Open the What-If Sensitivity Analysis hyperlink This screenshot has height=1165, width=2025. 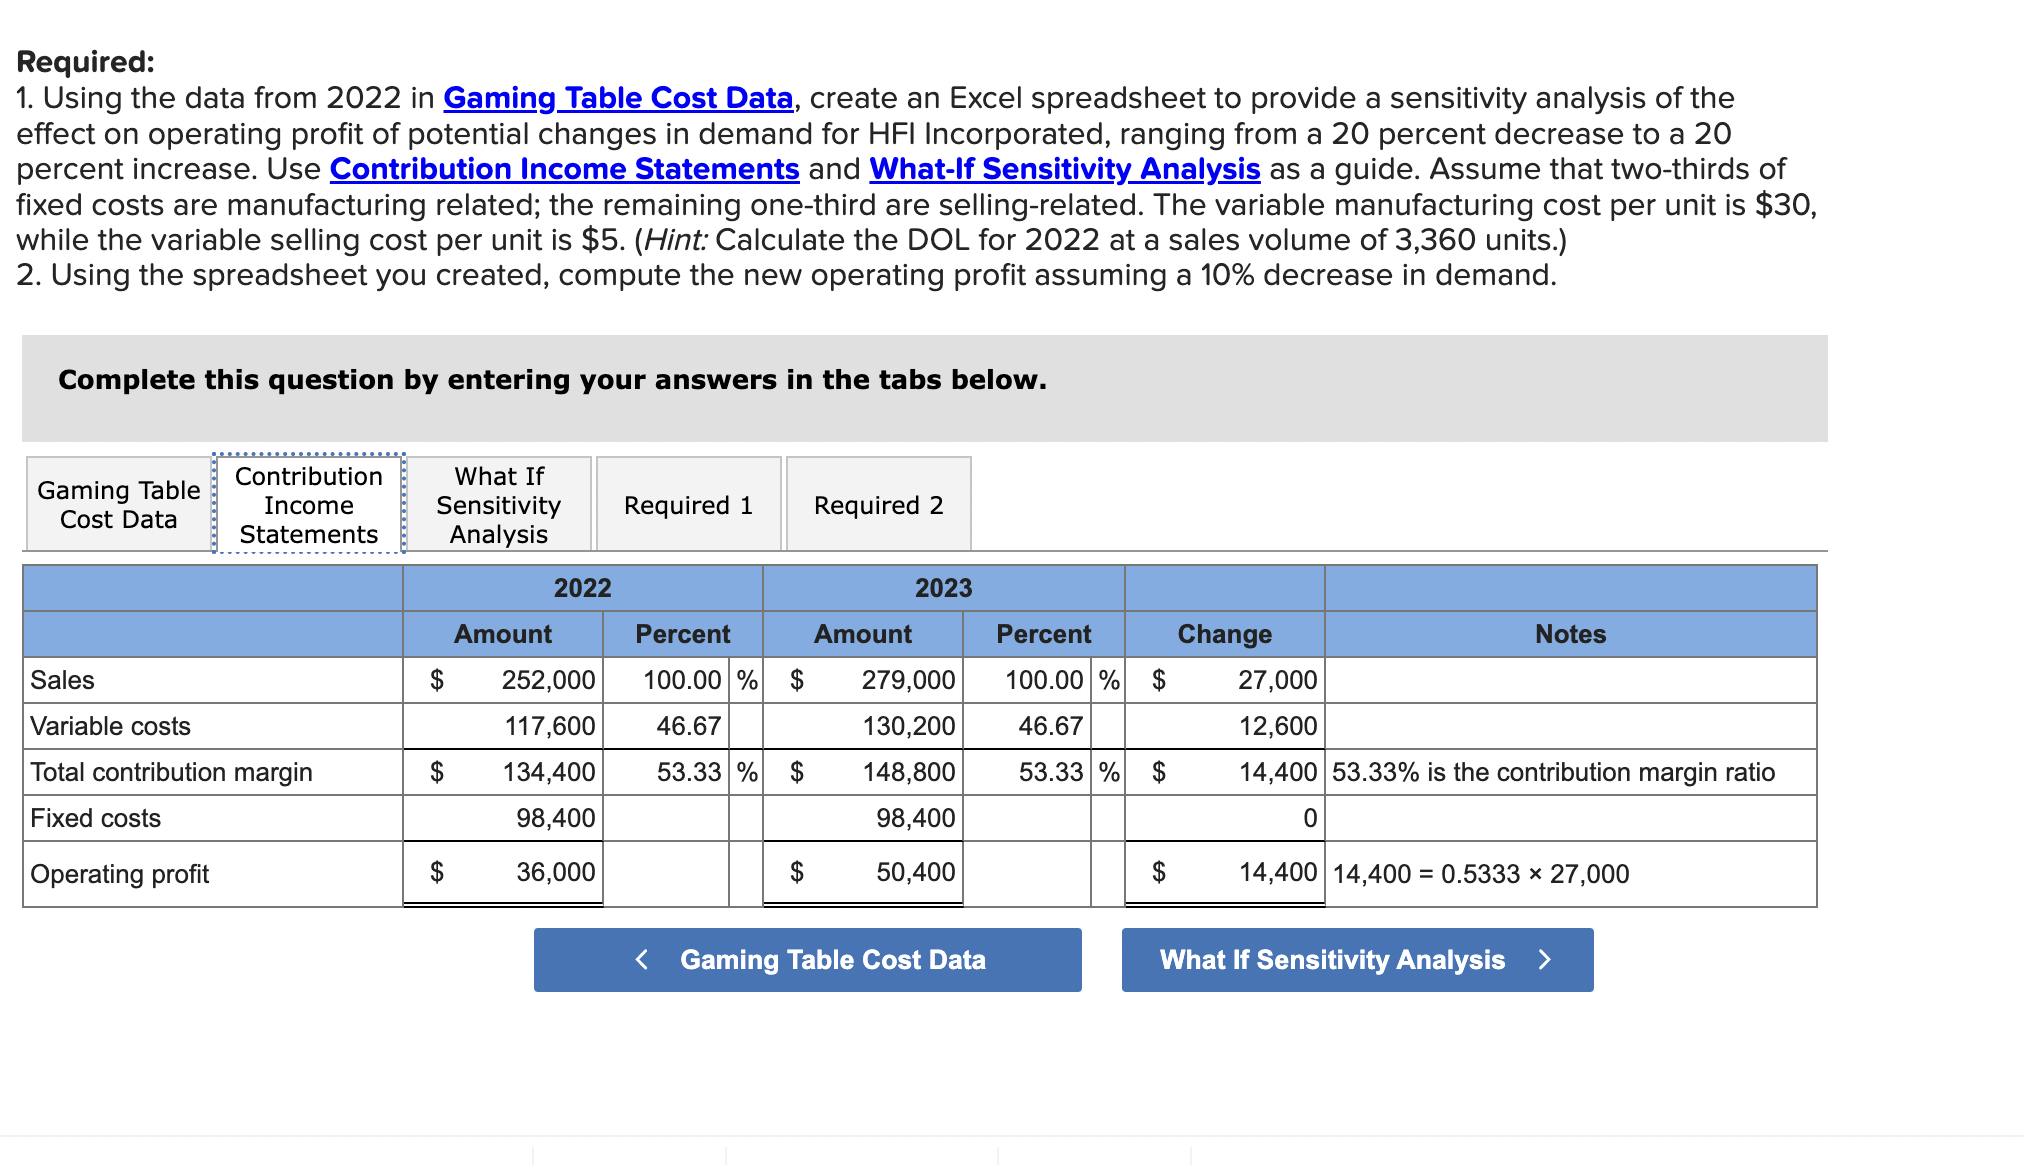coord(1063,169)
